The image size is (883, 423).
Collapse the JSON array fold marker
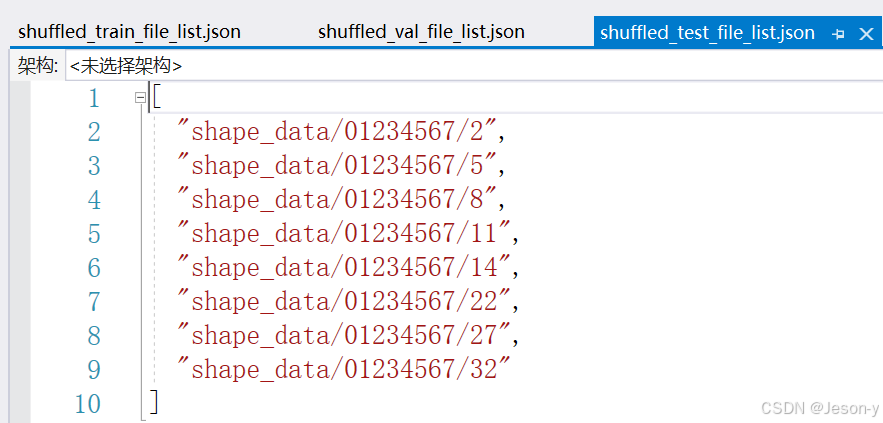(141, 98)
